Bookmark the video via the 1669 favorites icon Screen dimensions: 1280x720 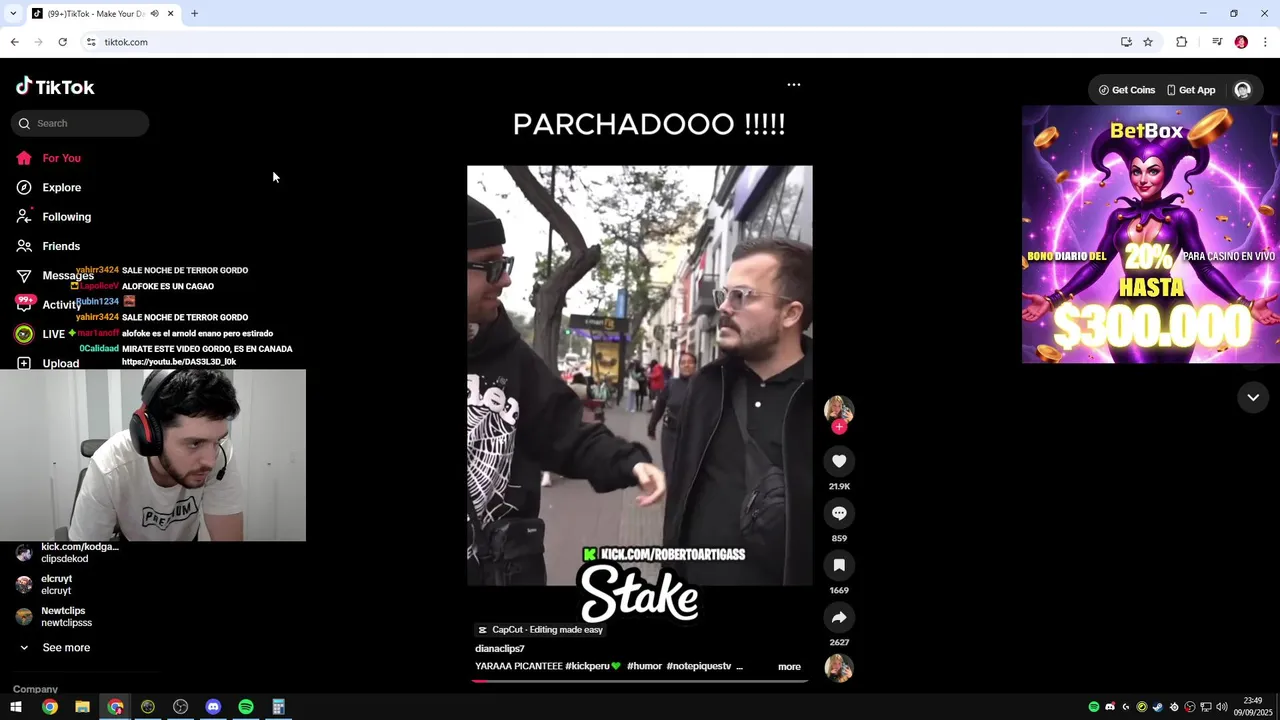click(x=839, y=565)
